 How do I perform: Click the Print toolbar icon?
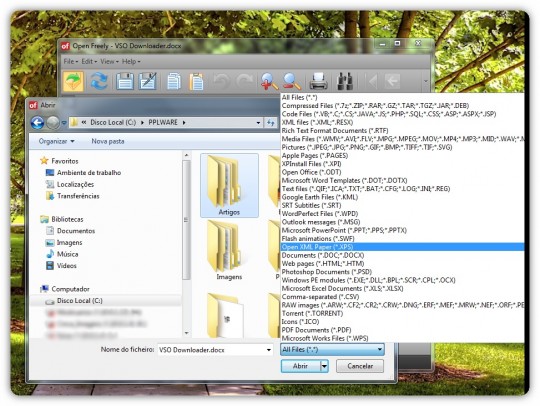319,82
